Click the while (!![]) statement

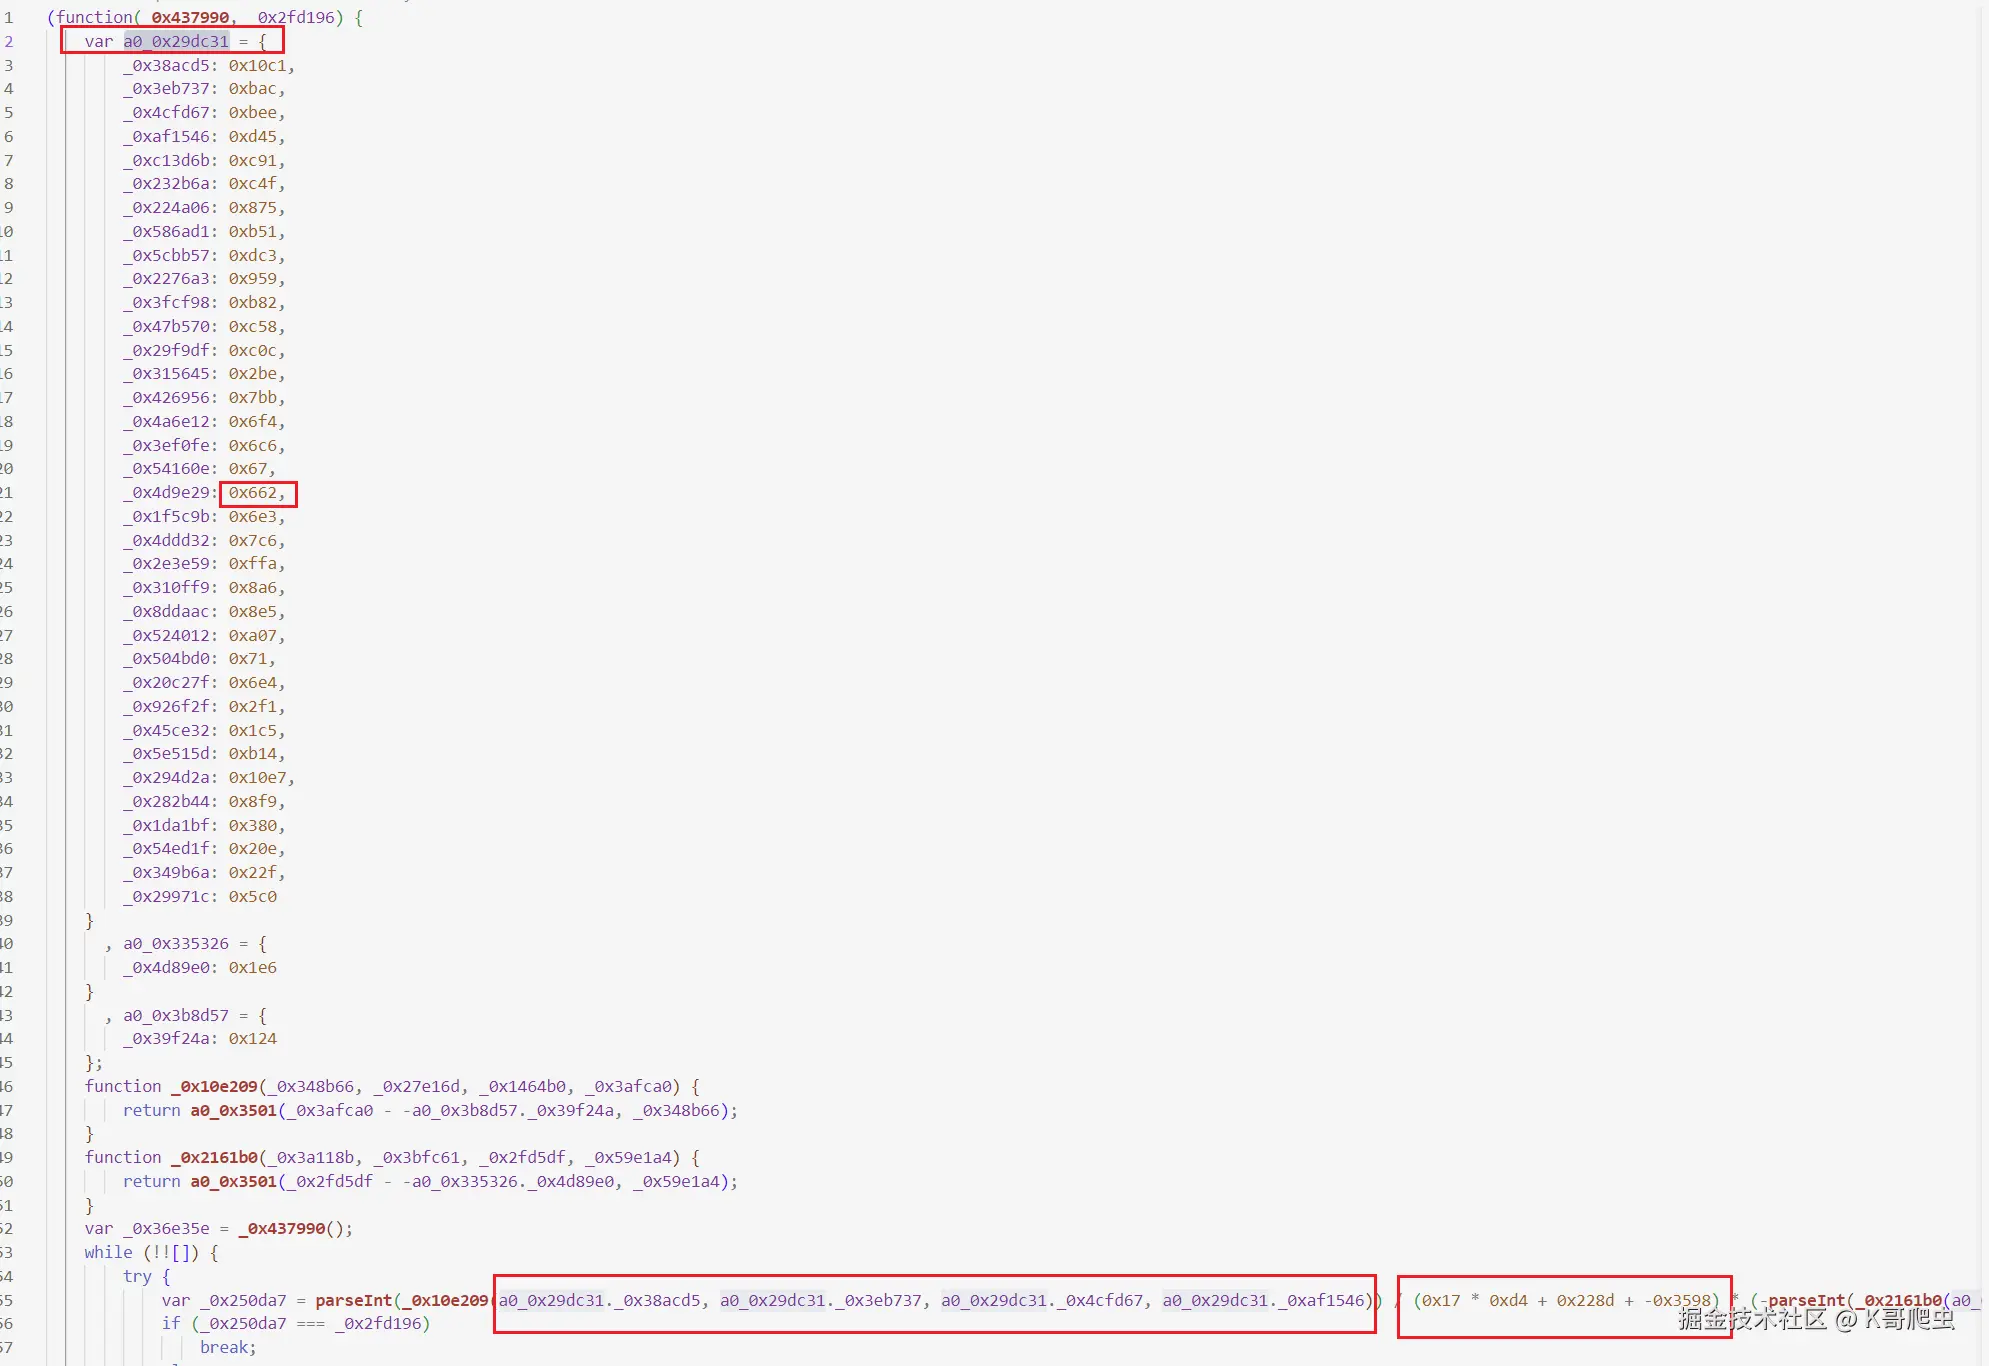pyautogui.click(x=141, y=1252)
